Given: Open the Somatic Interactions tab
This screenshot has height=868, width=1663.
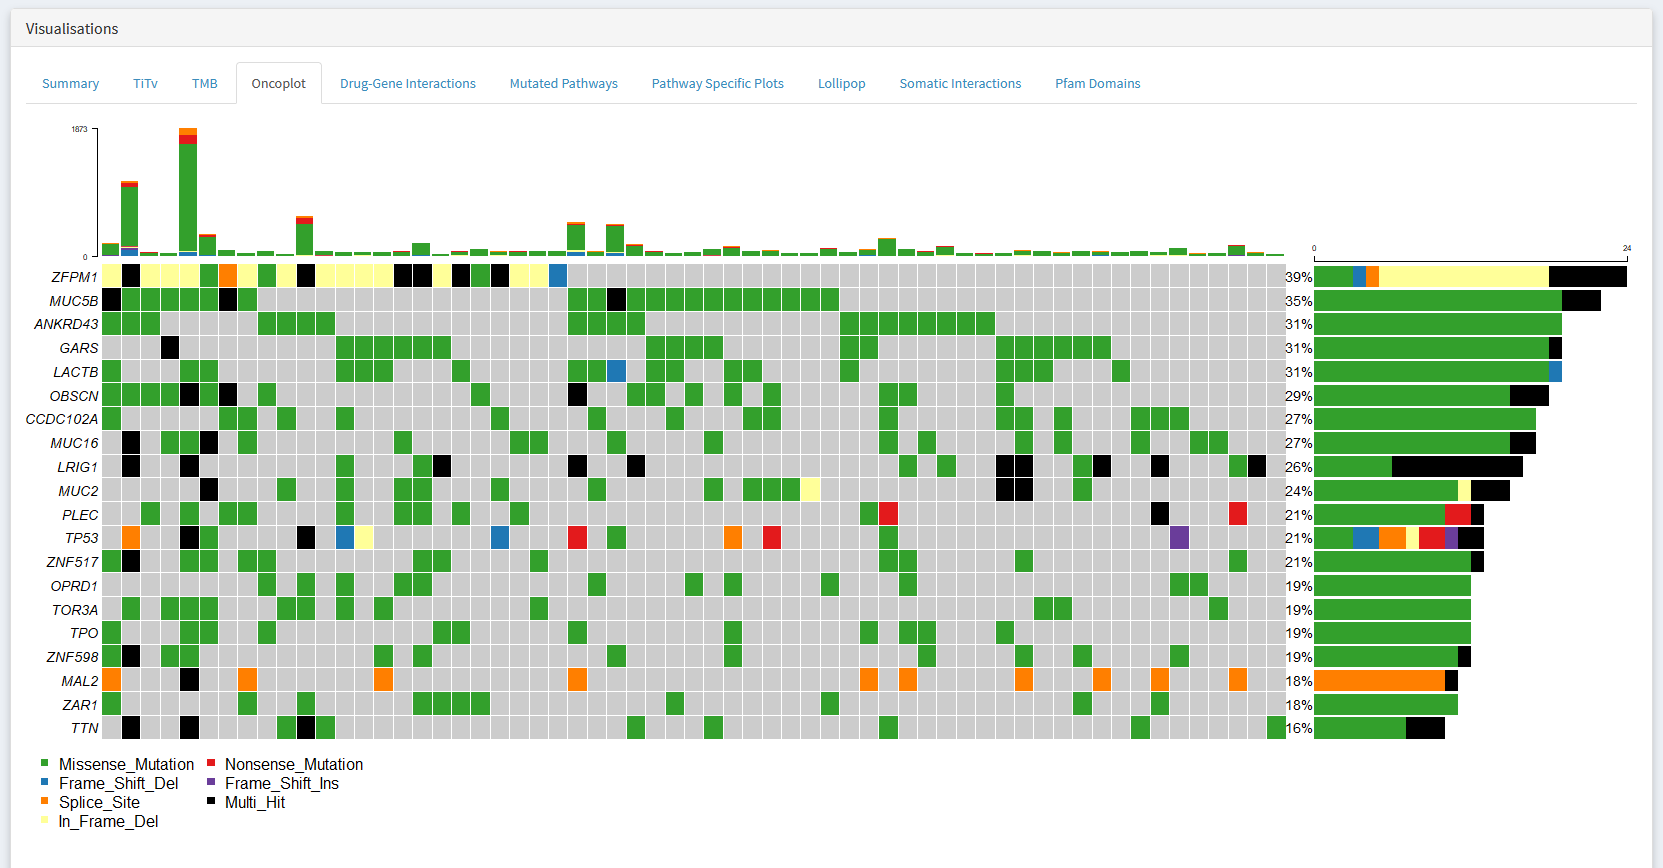Looking at the screenshot, I should 960,84.
